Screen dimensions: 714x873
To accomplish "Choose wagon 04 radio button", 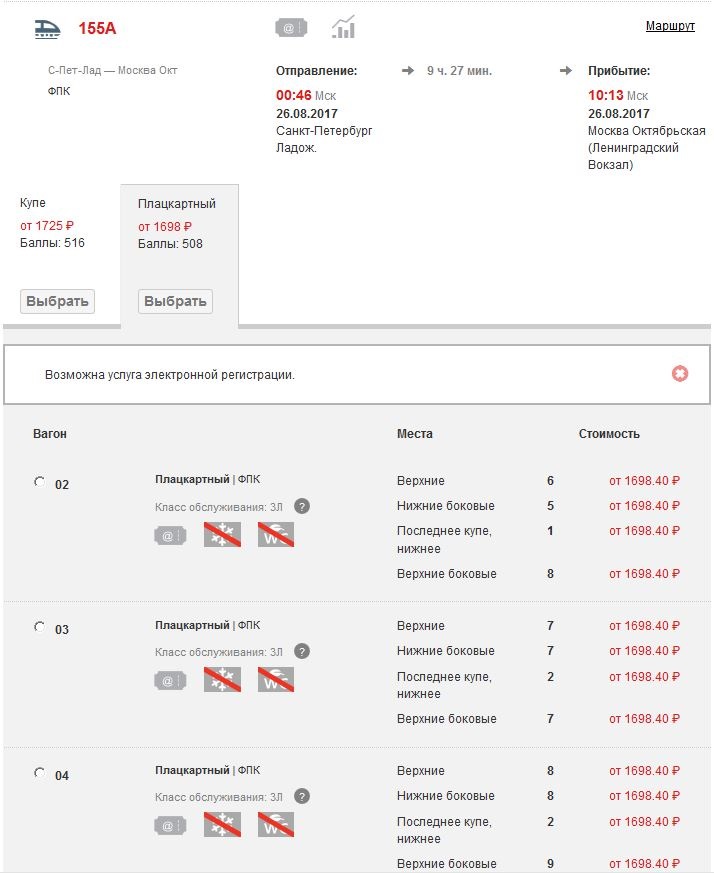I will [x=40, y=772].
